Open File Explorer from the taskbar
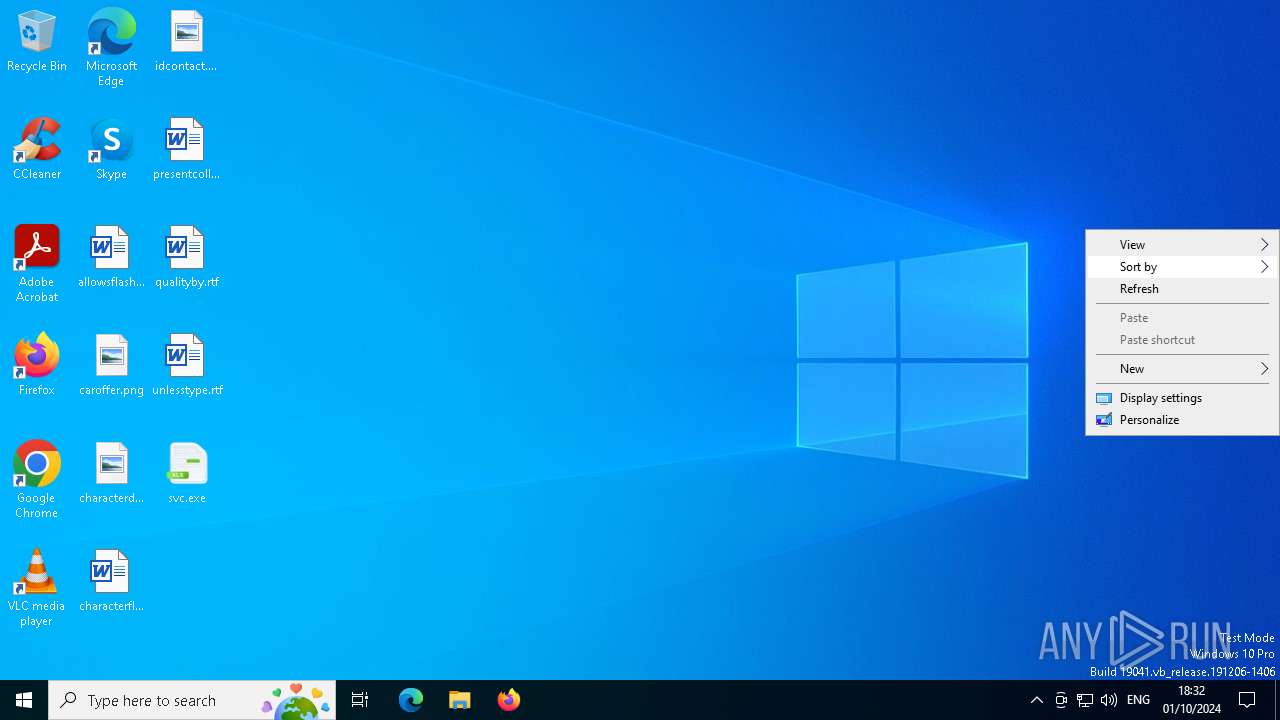The image size is (1280, 720). point(460,700)
